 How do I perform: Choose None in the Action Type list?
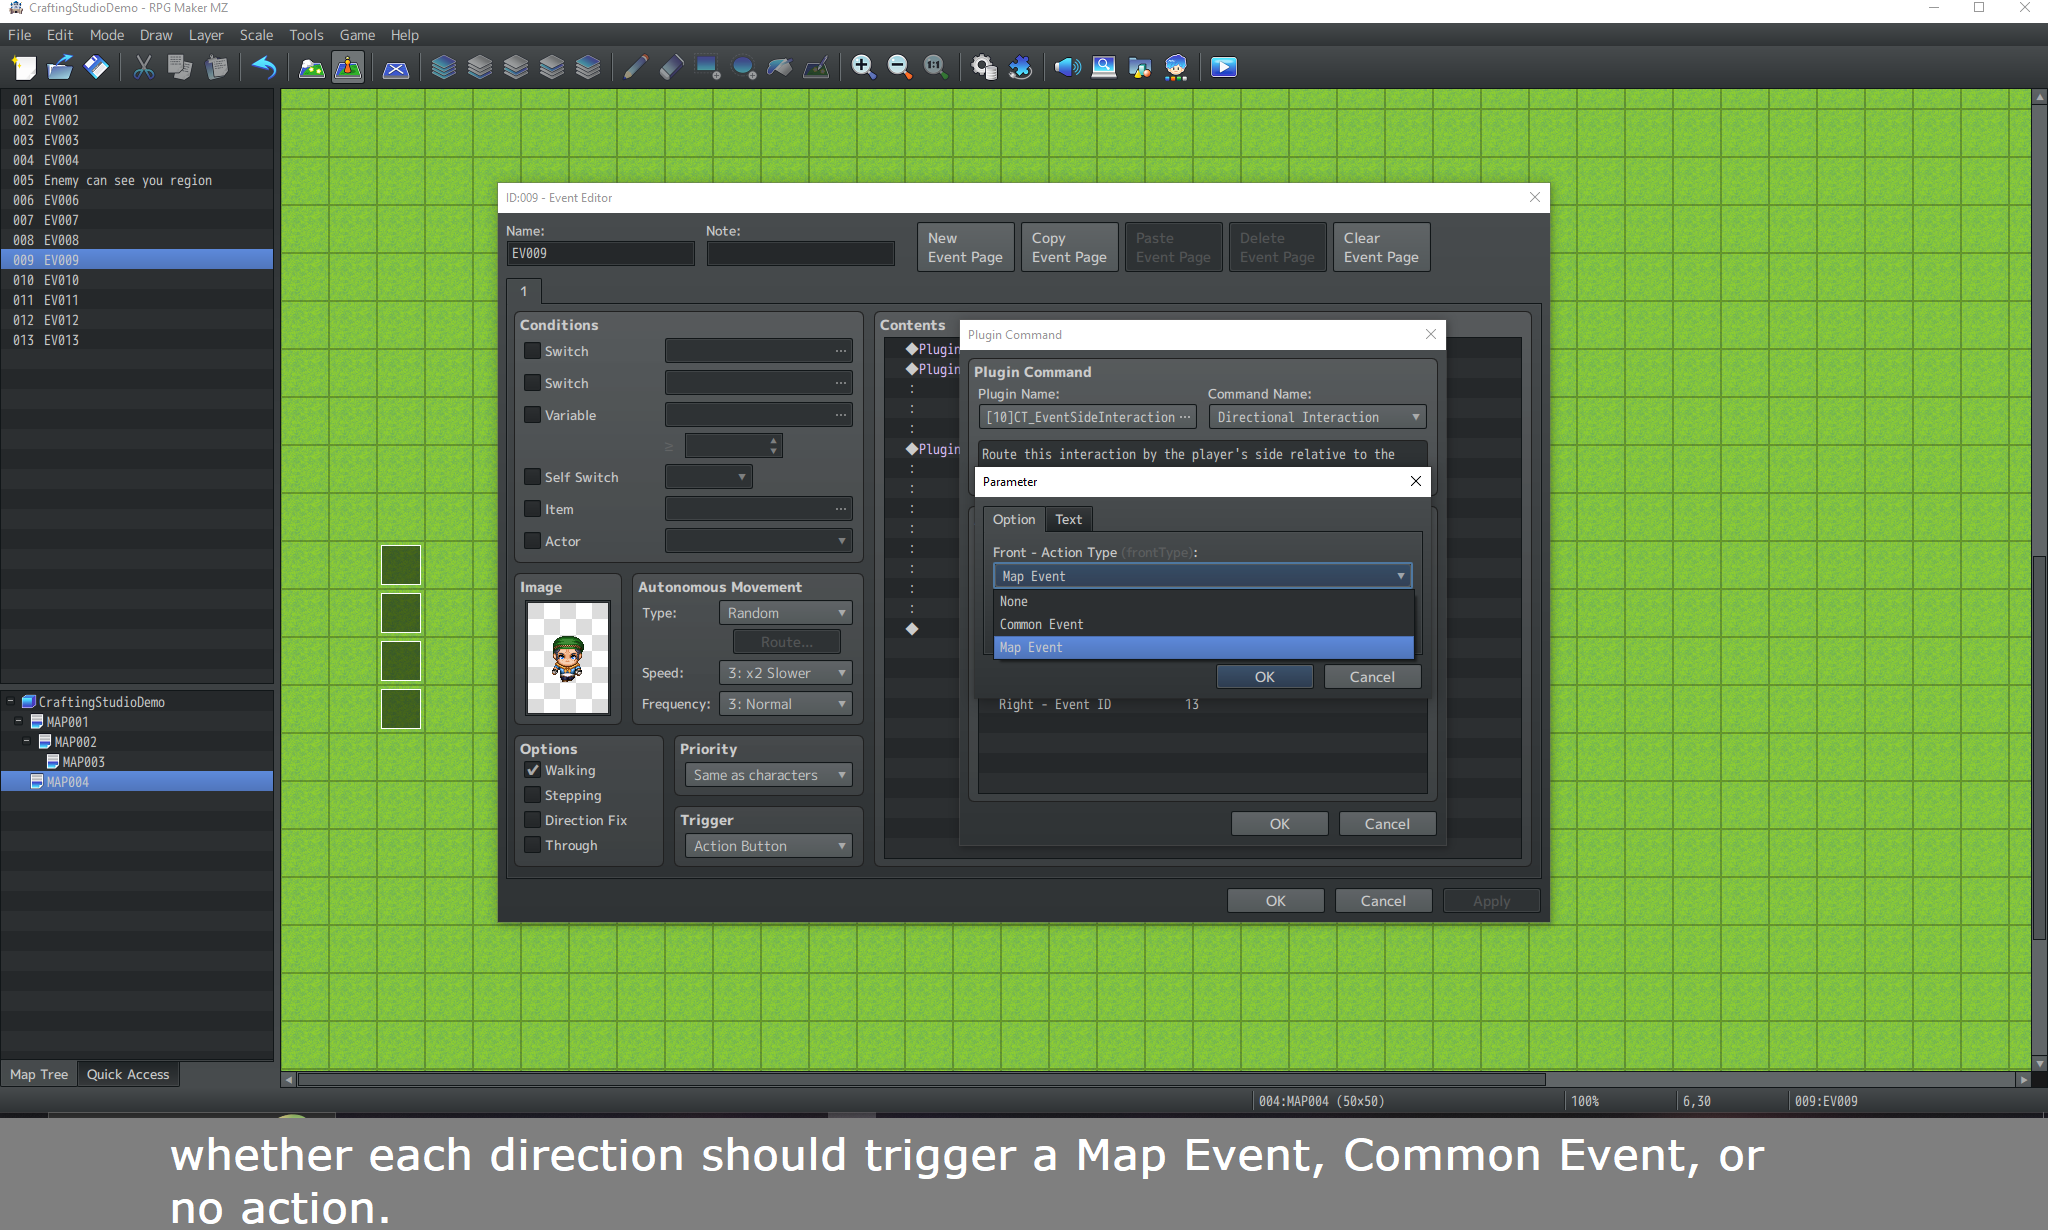pyautogui.click(x=1203, y=601)
